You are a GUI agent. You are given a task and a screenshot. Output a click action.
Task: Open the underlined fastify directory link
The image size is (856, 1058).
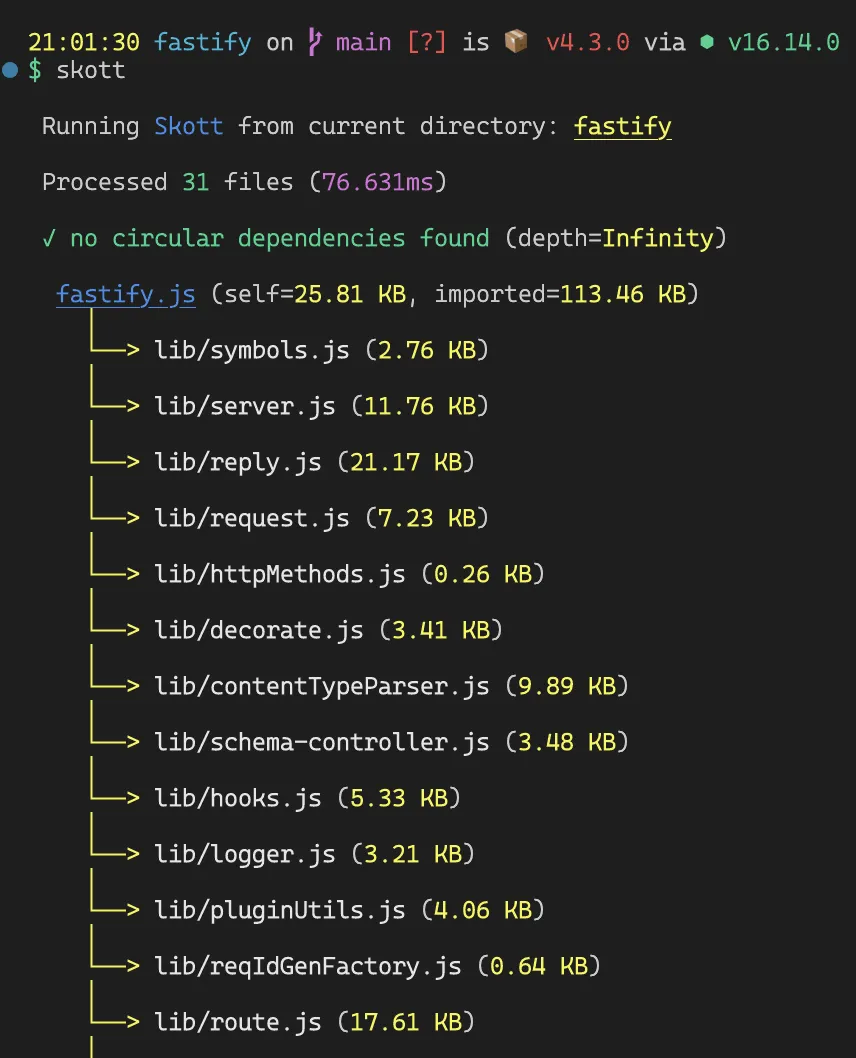click(x=623, y=126)
